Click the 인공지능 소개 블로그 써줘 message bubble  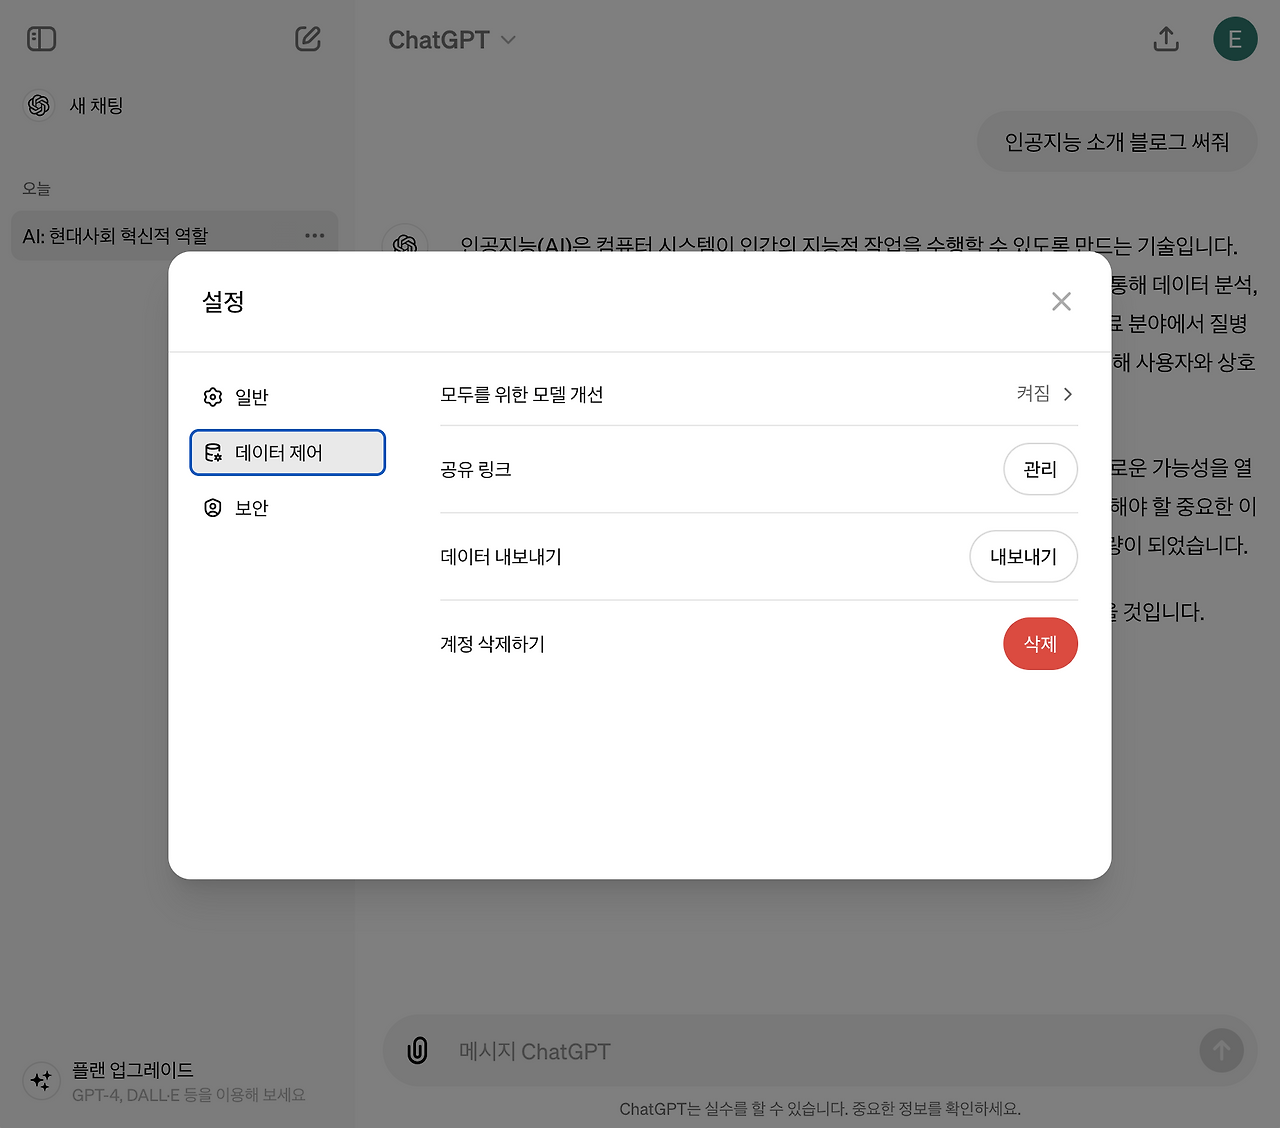point(1117,142)
